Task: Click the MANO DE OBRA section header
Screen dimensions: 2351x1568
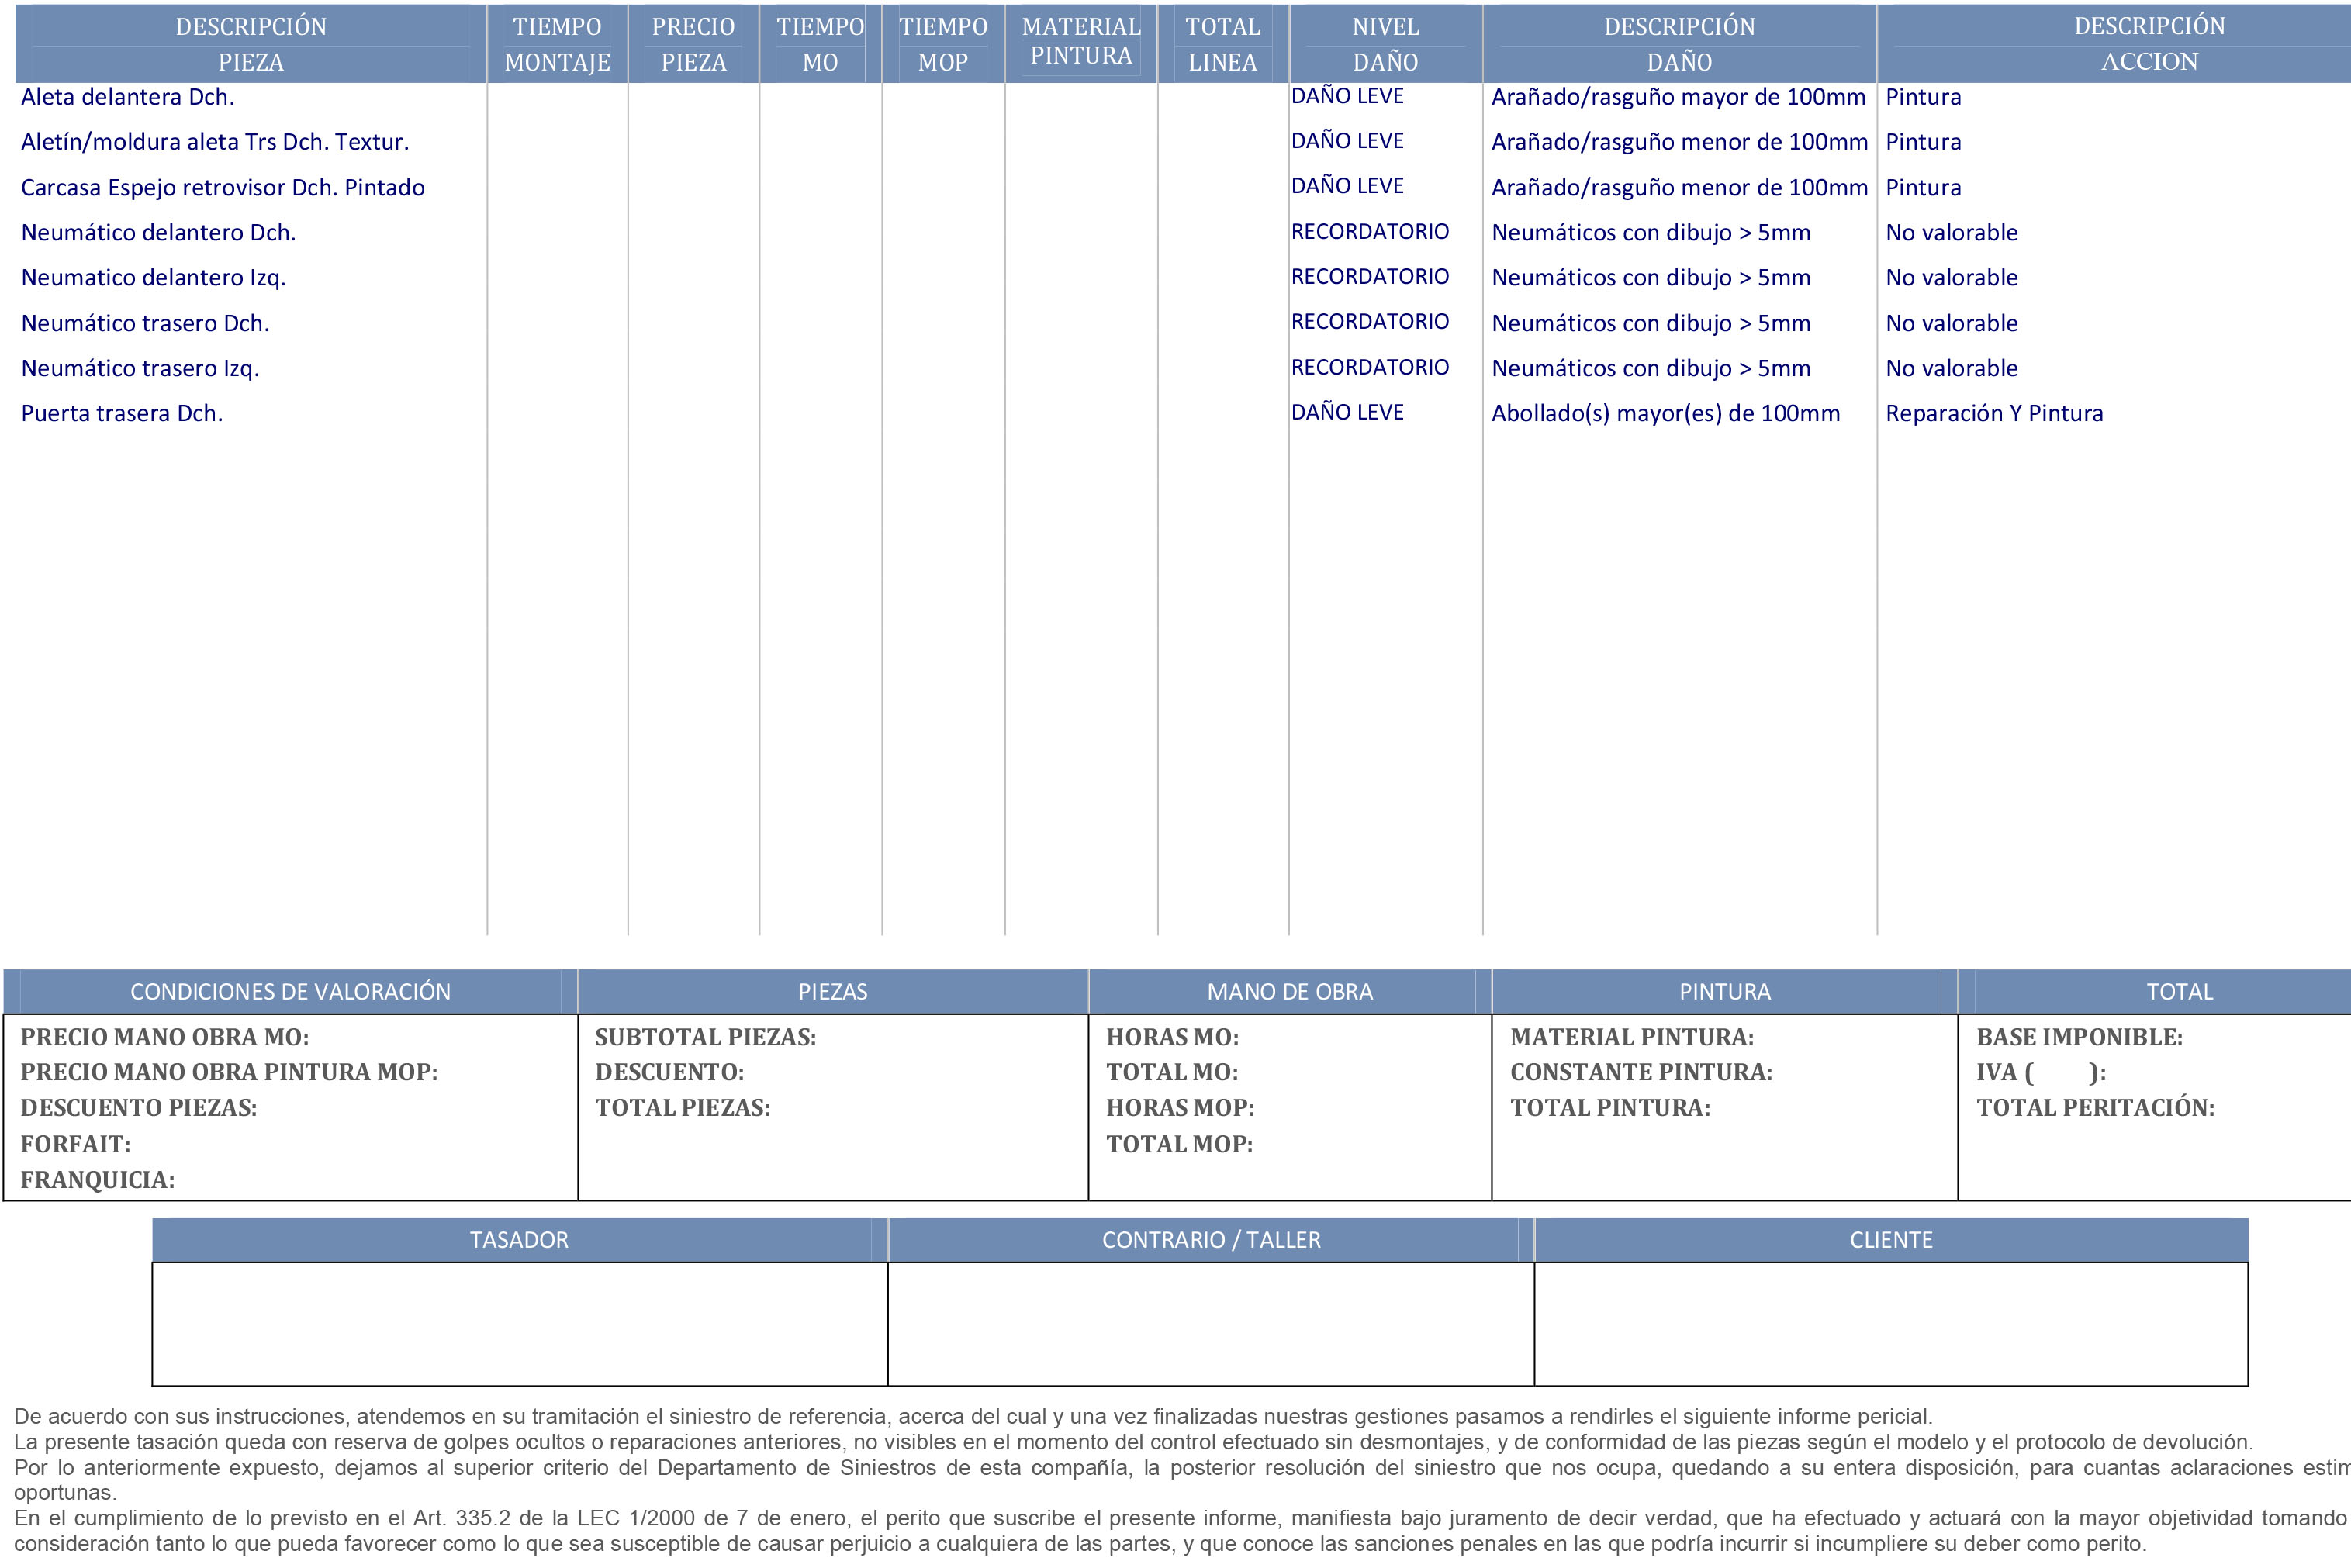Action: click(1289, 991)
